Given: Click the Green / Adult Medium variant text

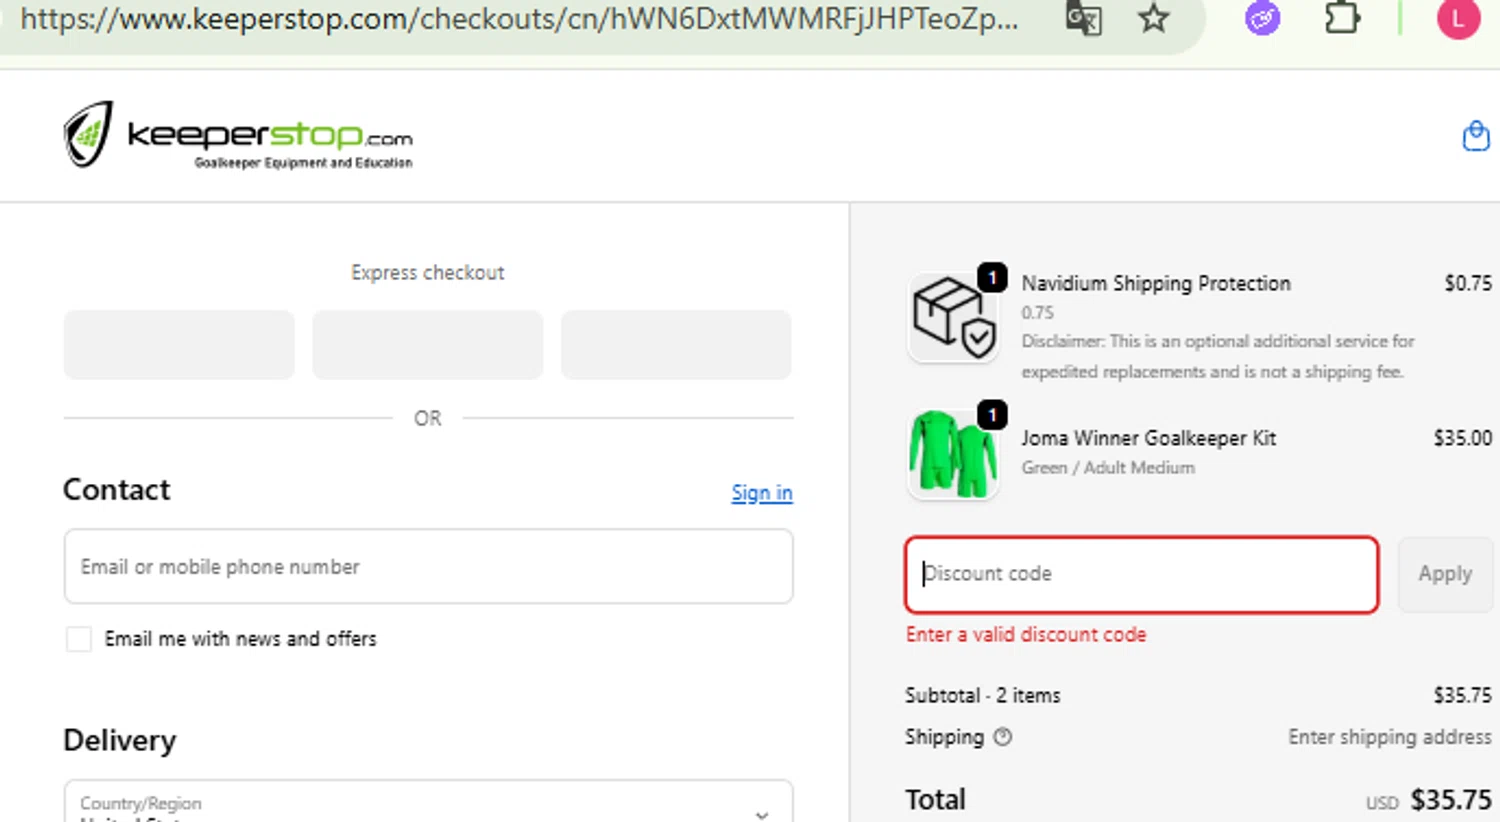Looking at the screenshot, I should [1108, 467].
